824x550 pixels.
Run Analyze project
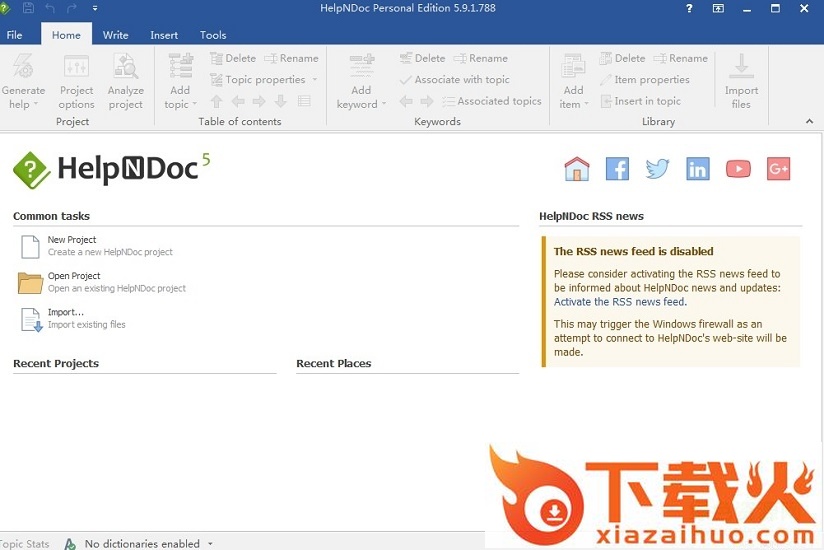(x=126, y=82)
